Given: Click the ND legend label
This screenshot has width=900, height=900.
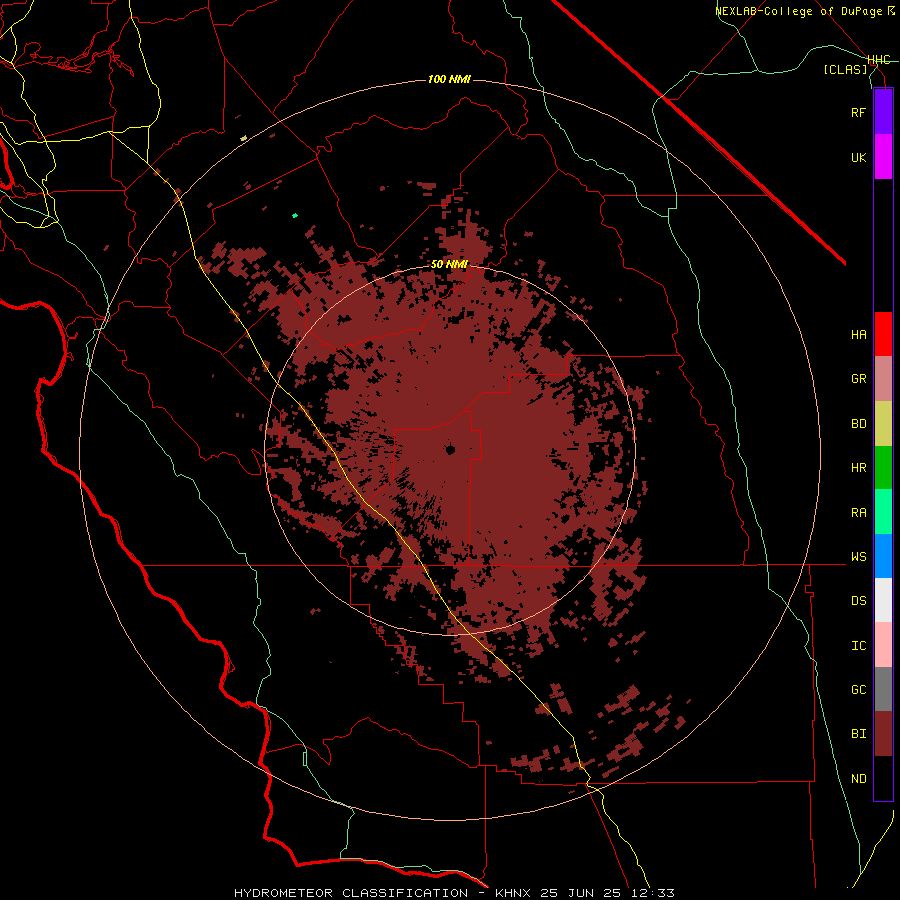Looking at the screenshot, I should click(x=858, y=779).
